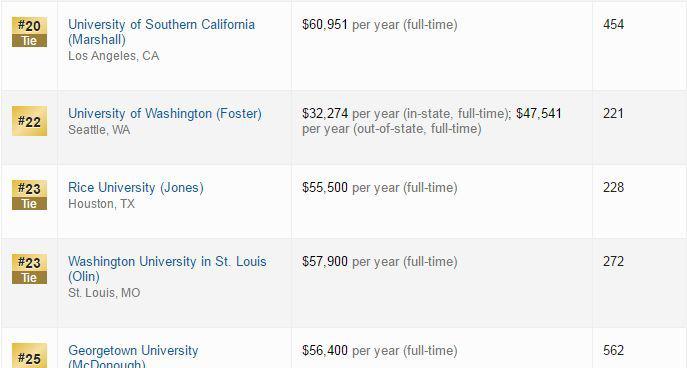
Task: Click the #22 rank badge
Action: (29, 121)
